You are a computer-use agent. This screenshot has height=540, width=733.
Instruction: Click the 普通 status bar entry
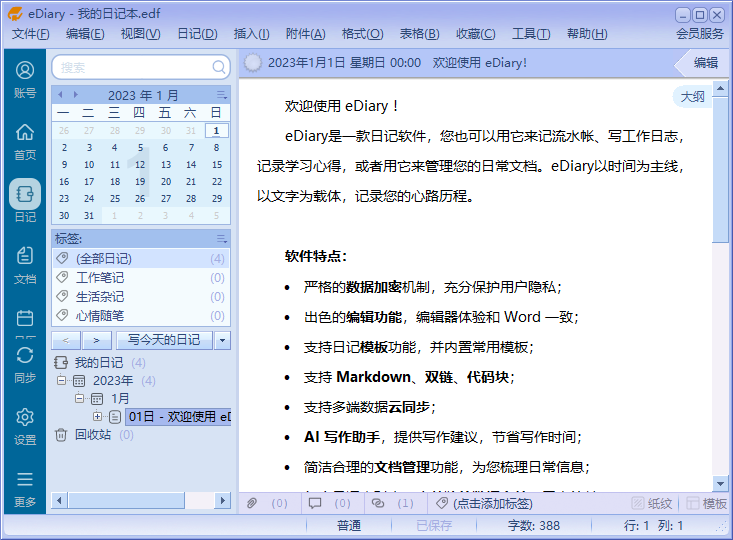tap(349, 526)
